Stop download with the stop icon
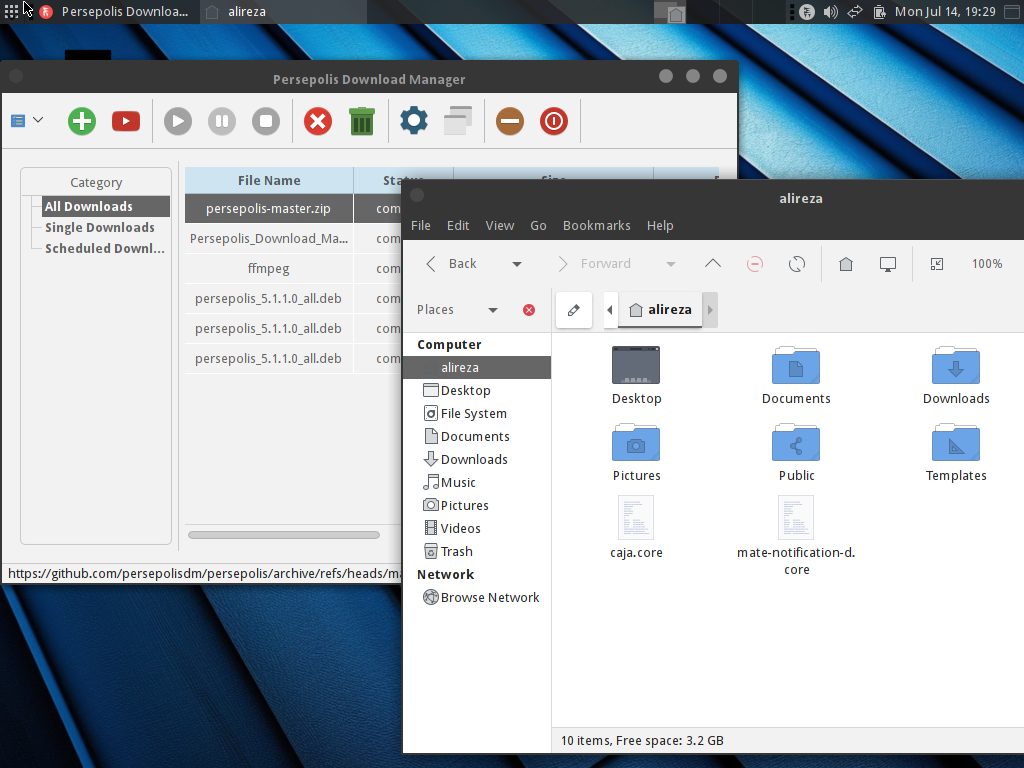This screenshot has width=1024, height=768. [x=266, y=121]
